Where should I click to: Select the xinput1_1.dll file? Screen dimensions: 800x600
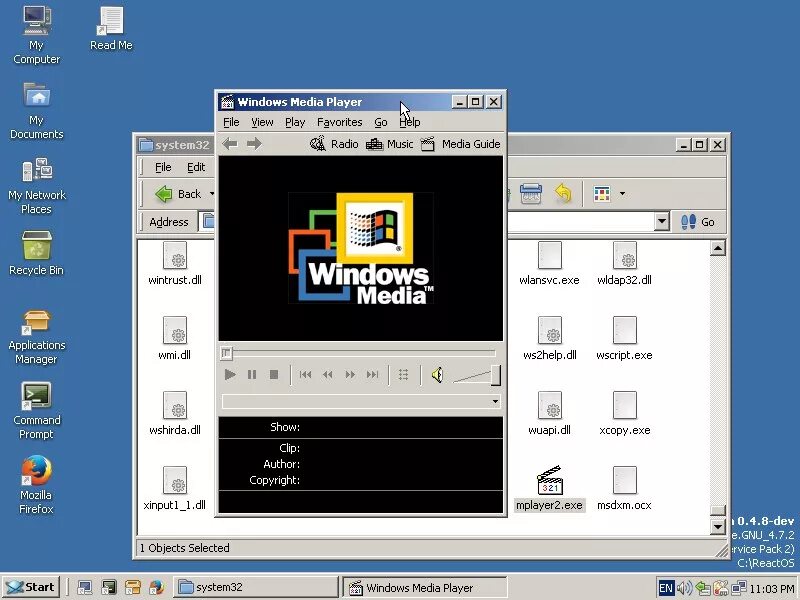(x=175, y=488)
